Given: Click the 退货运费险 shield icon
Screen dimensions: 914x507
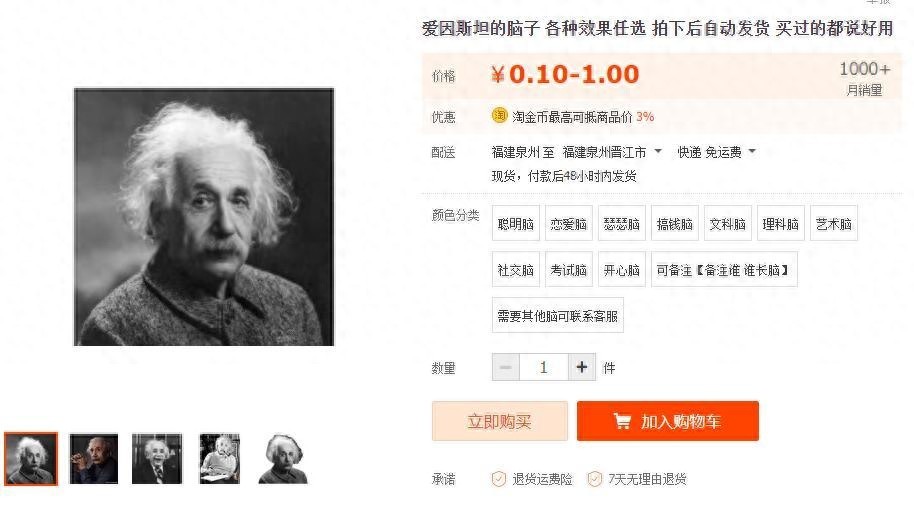Looking at the screenshot, I should click(x=498, y=479).
